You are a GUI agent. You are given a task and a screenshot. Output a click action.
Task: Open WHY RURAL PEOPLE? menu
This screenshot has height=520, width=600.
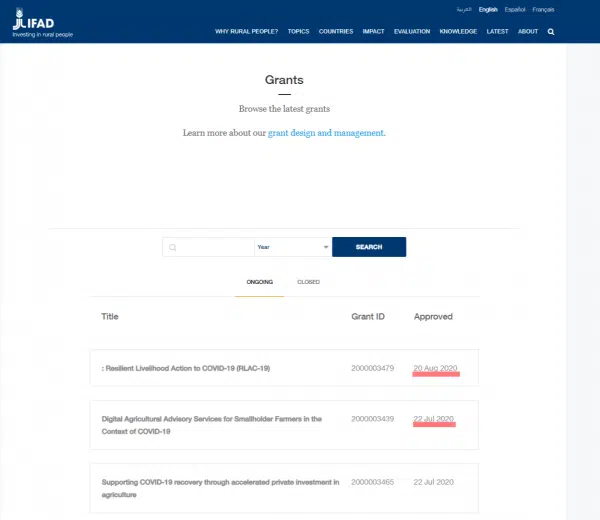pyautogui.click(x=246, y=31)
